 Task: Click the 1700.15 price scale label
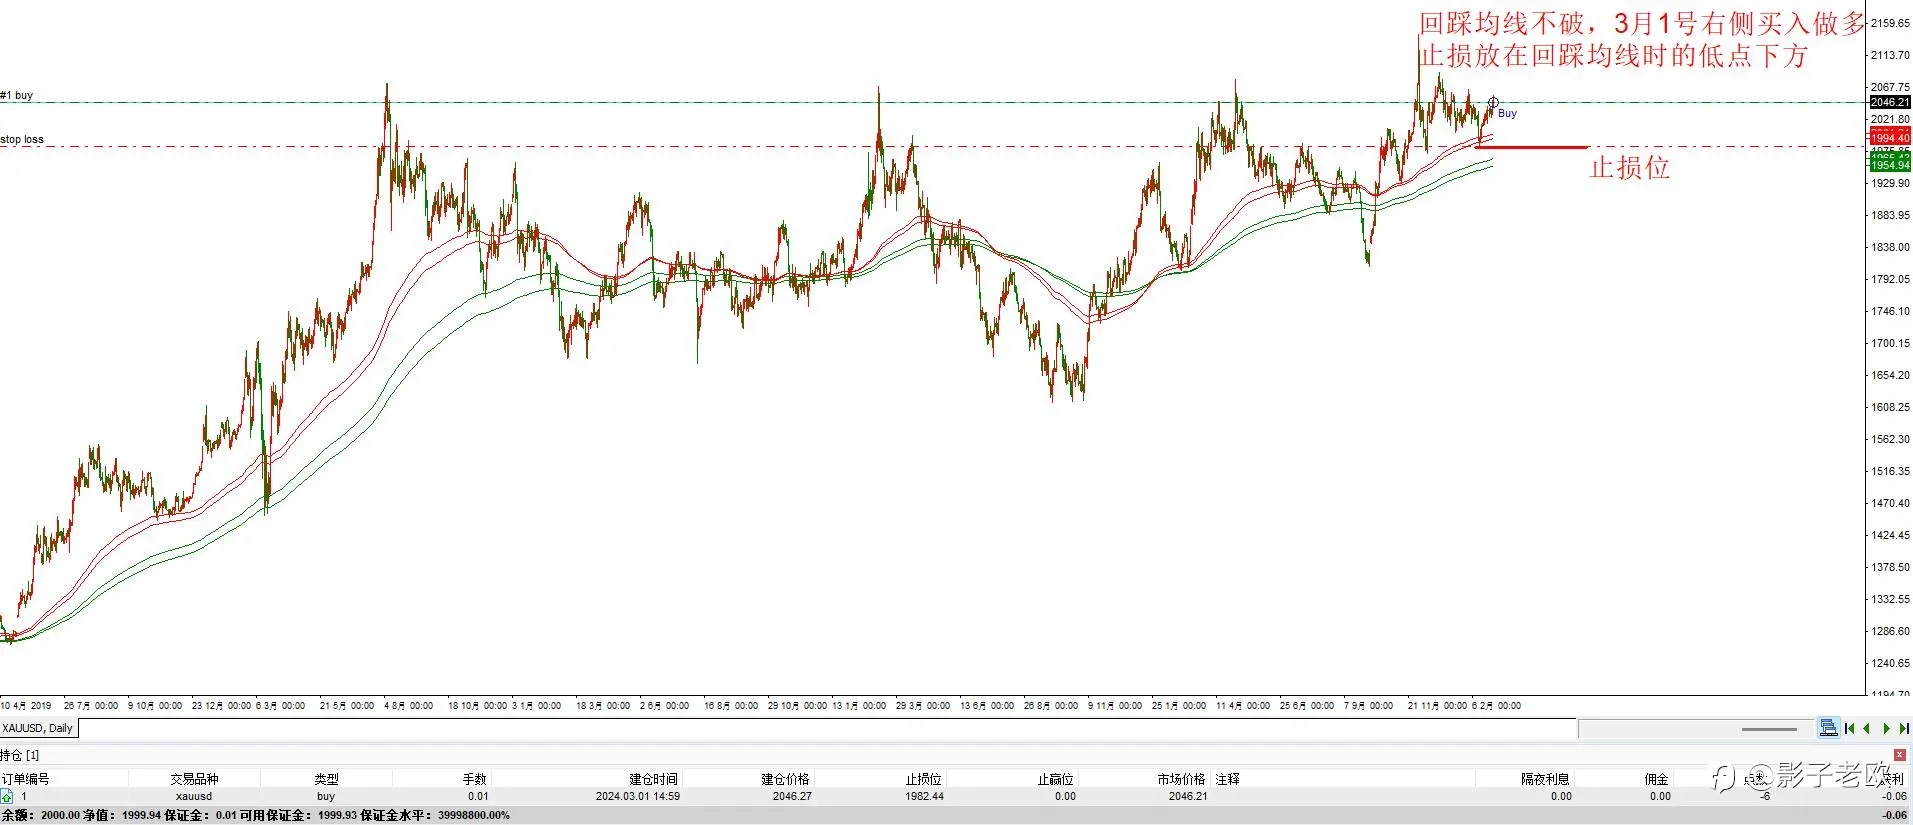coord(1890,343)
